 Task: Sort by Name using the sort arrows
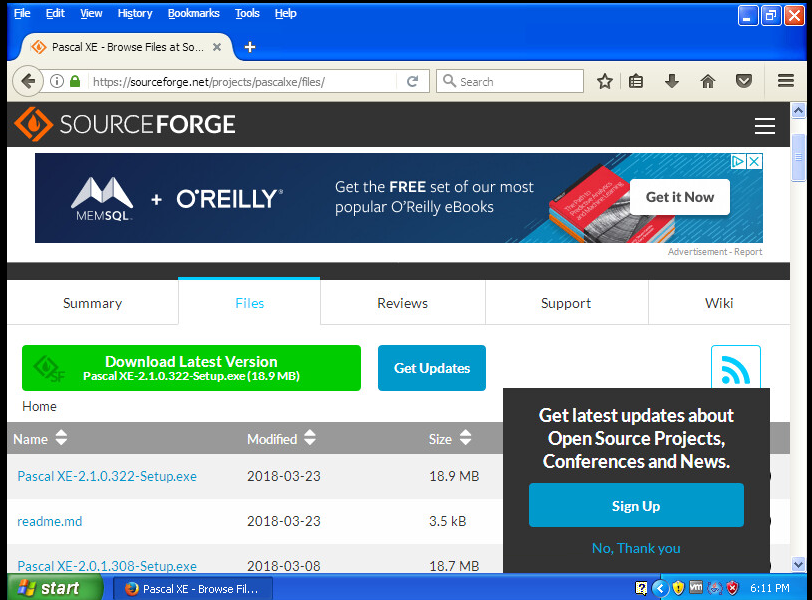point(61,437)
